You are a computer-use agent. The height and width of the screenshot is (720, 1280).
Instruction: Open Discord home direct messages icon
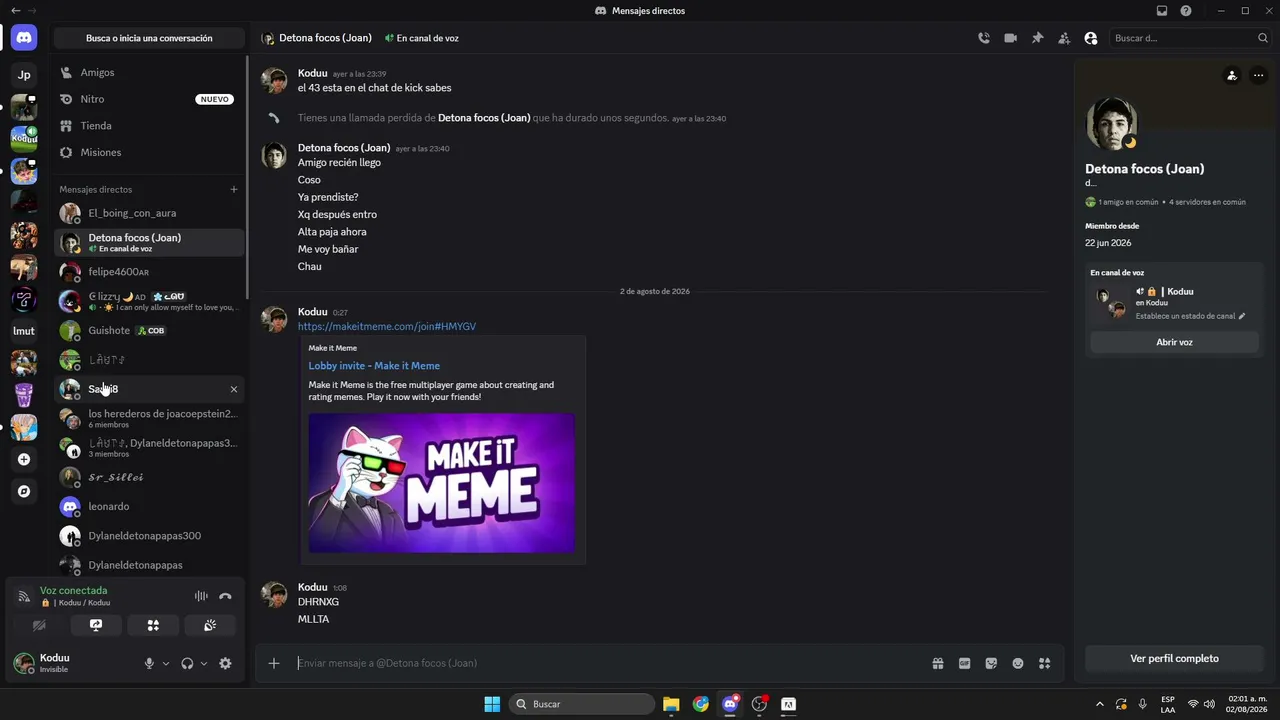click(24, 38)
